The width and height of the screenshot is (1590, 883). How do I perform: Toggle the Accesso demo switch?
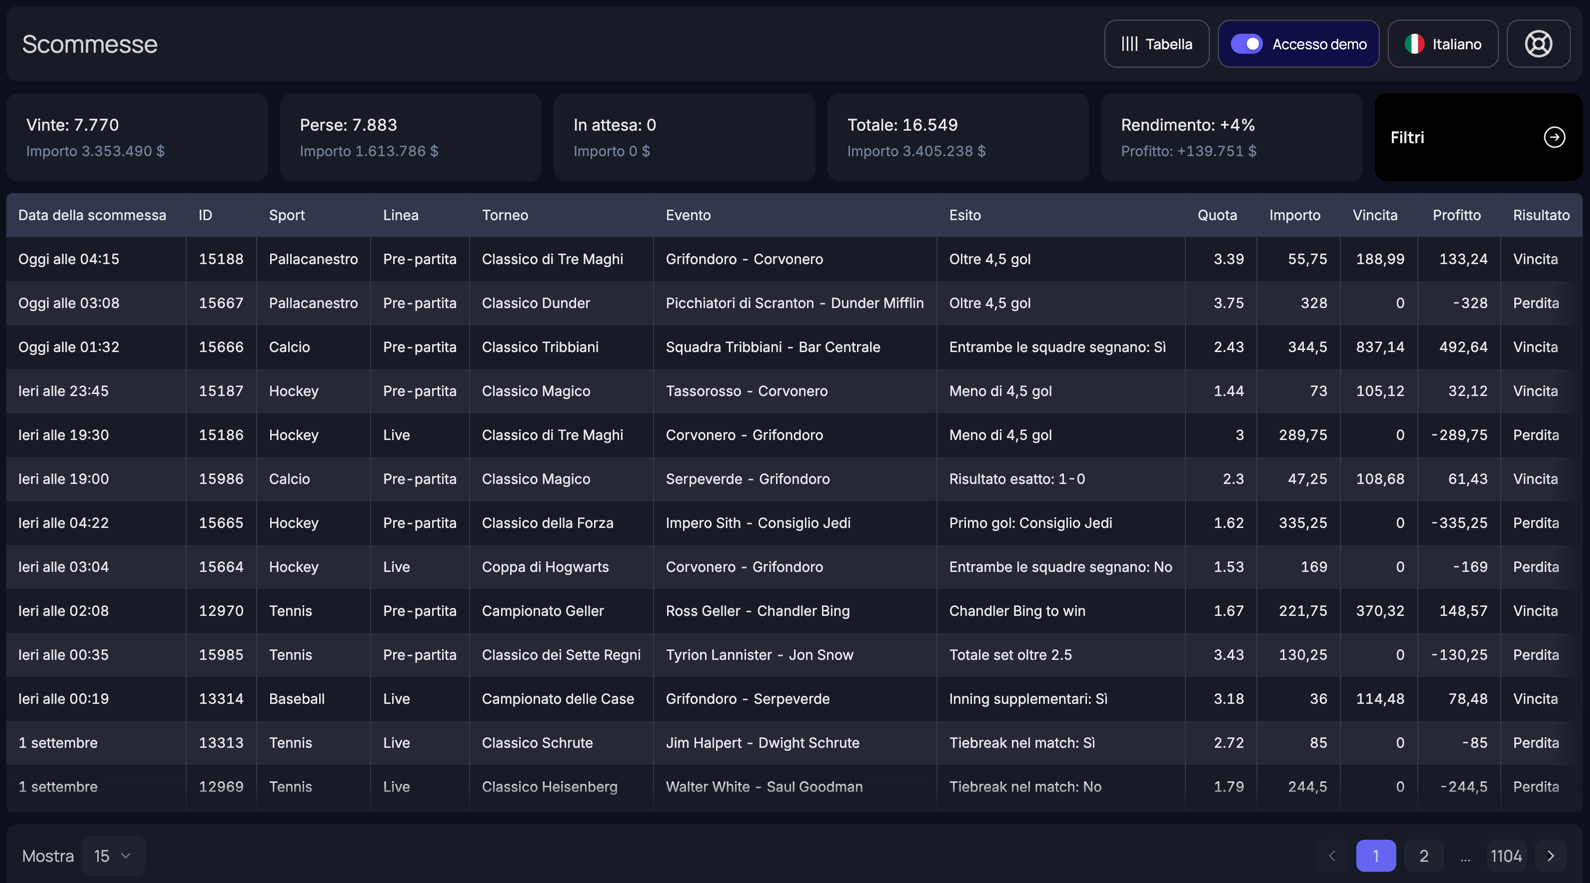pos(1246,44)
